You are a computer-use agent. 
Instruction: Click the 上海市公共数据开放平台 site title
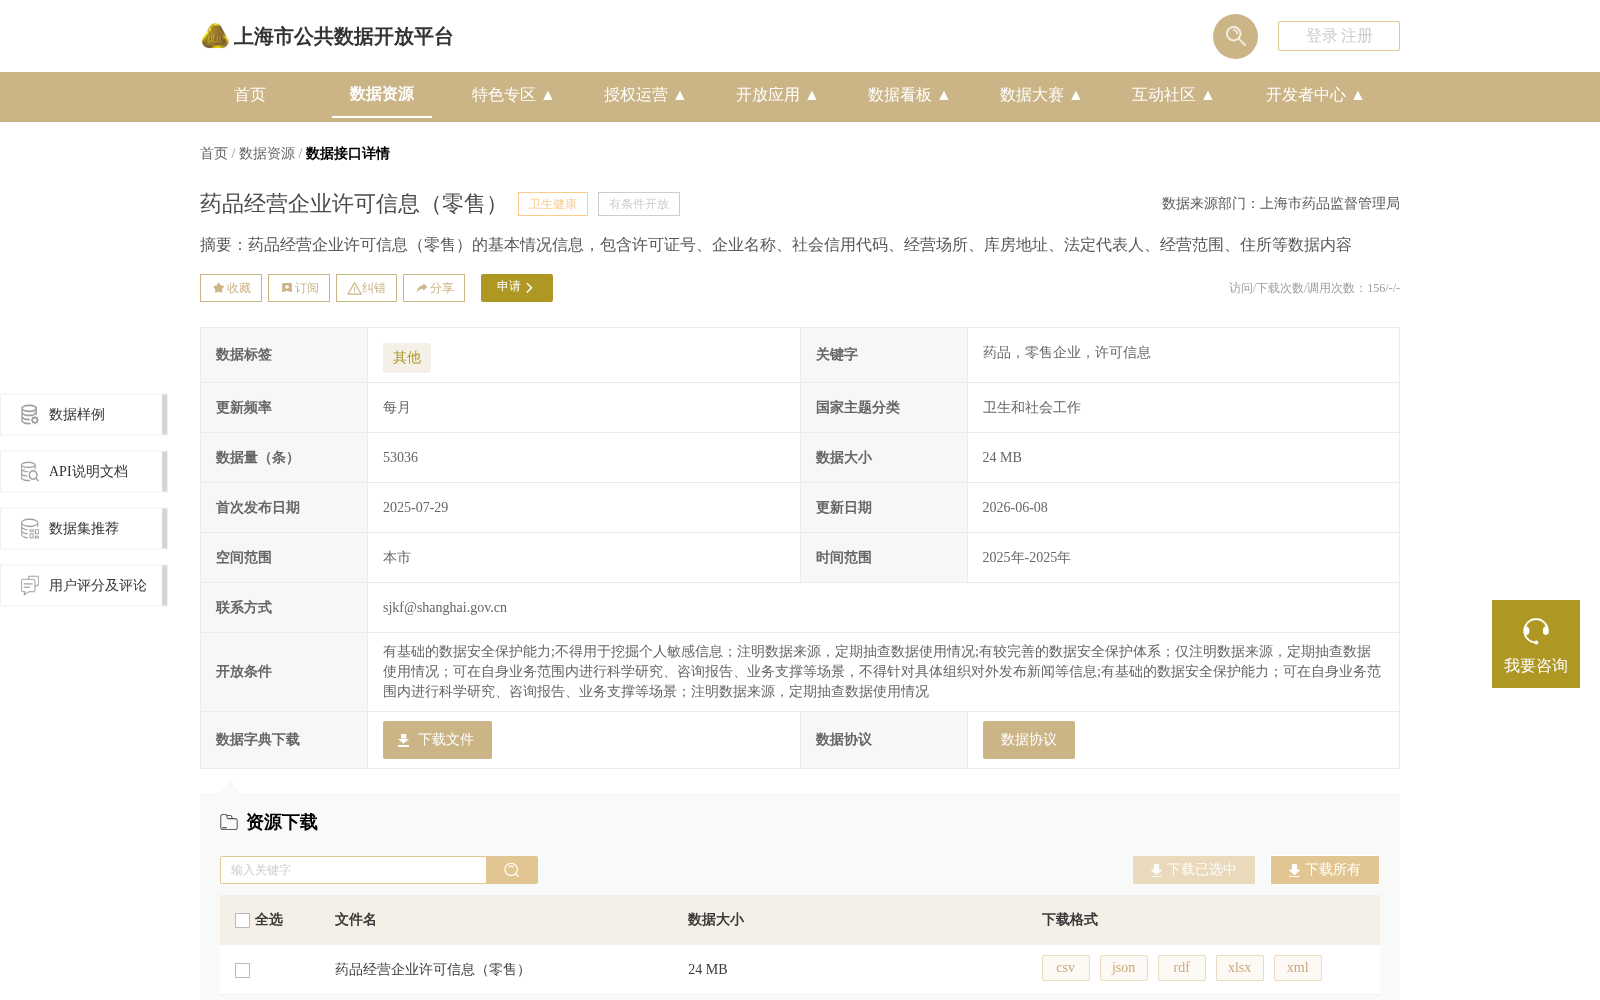coord(343,37)
